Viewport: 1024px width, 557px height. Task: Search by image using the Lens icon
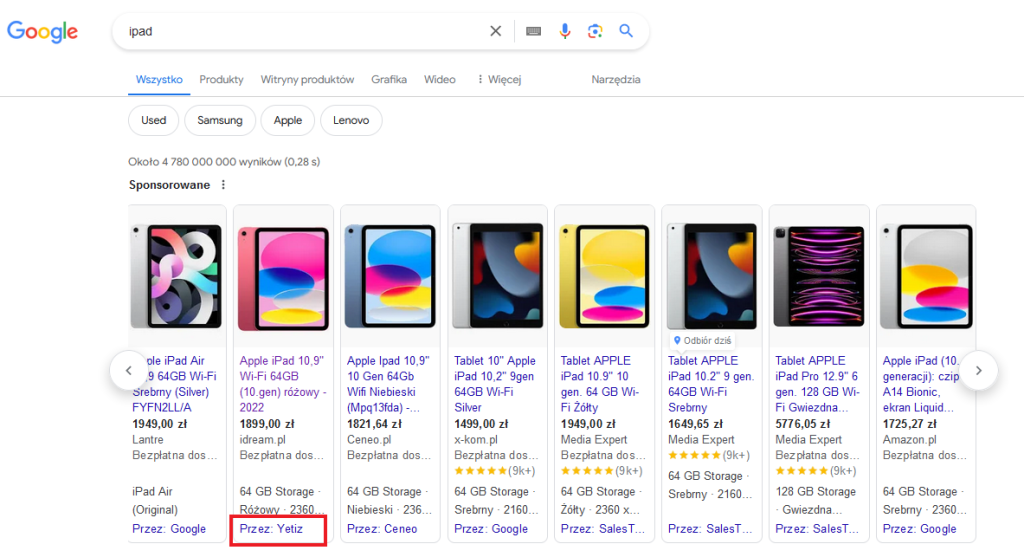[x=595, y=31]
